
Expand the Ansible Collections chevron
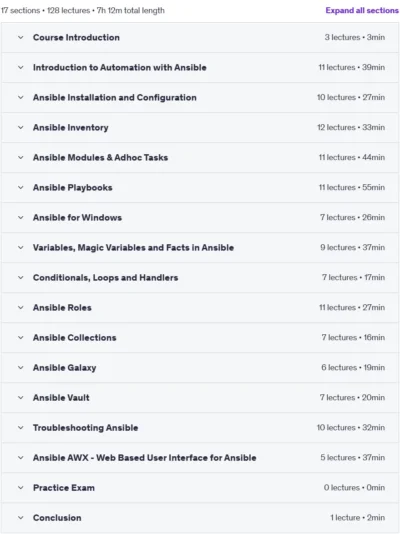pyautogui.click(x=21, y=337)
